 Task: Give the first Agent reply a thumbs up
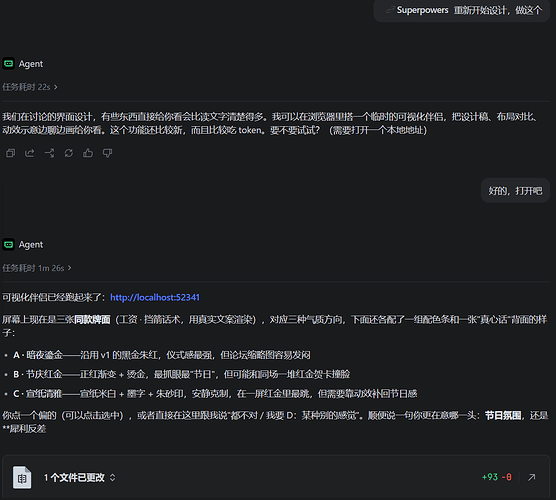(x=88, y=153)
